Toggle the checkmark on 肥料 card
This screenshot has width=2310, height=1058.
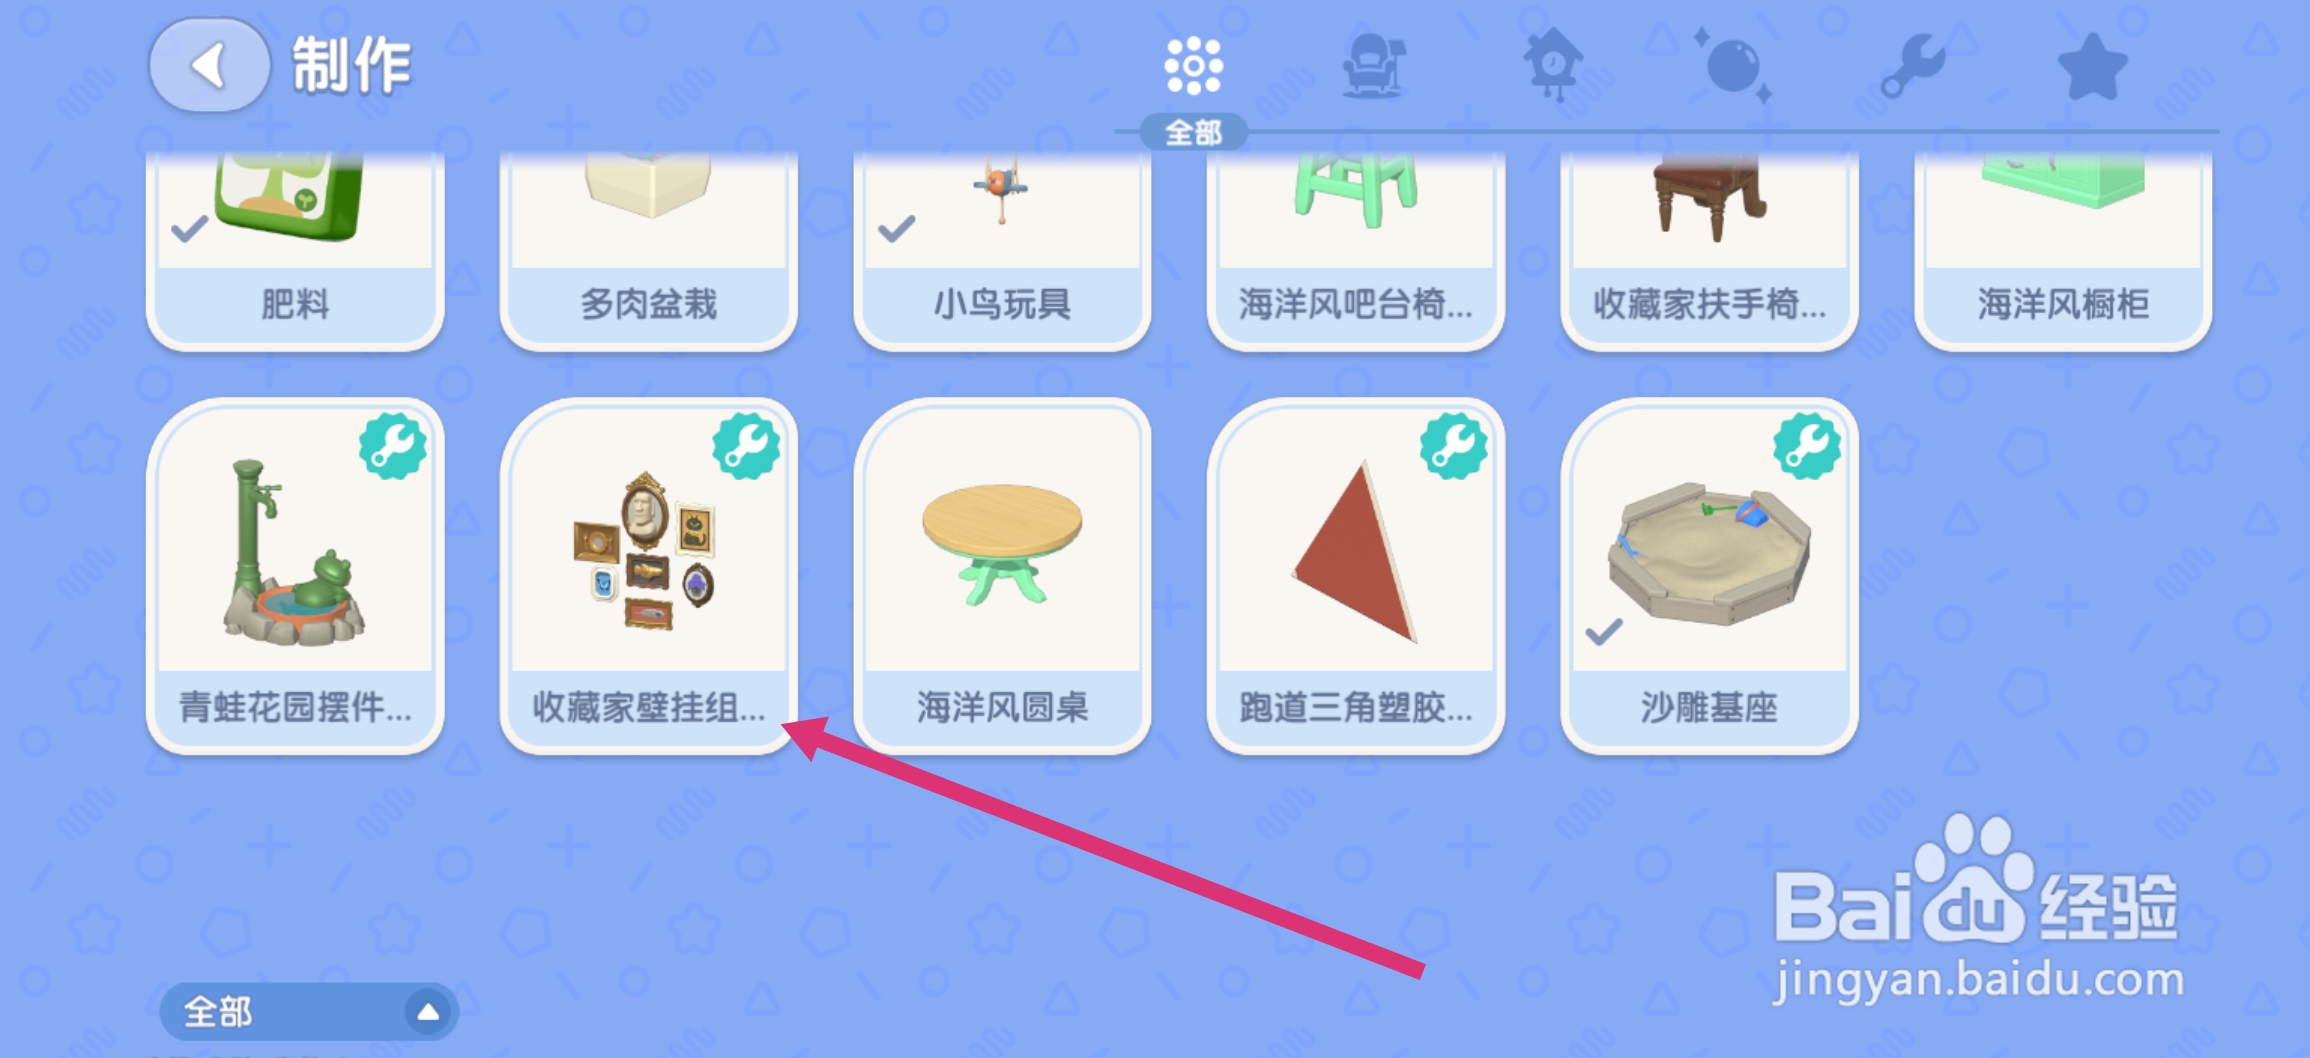click(x=189, y=230)
